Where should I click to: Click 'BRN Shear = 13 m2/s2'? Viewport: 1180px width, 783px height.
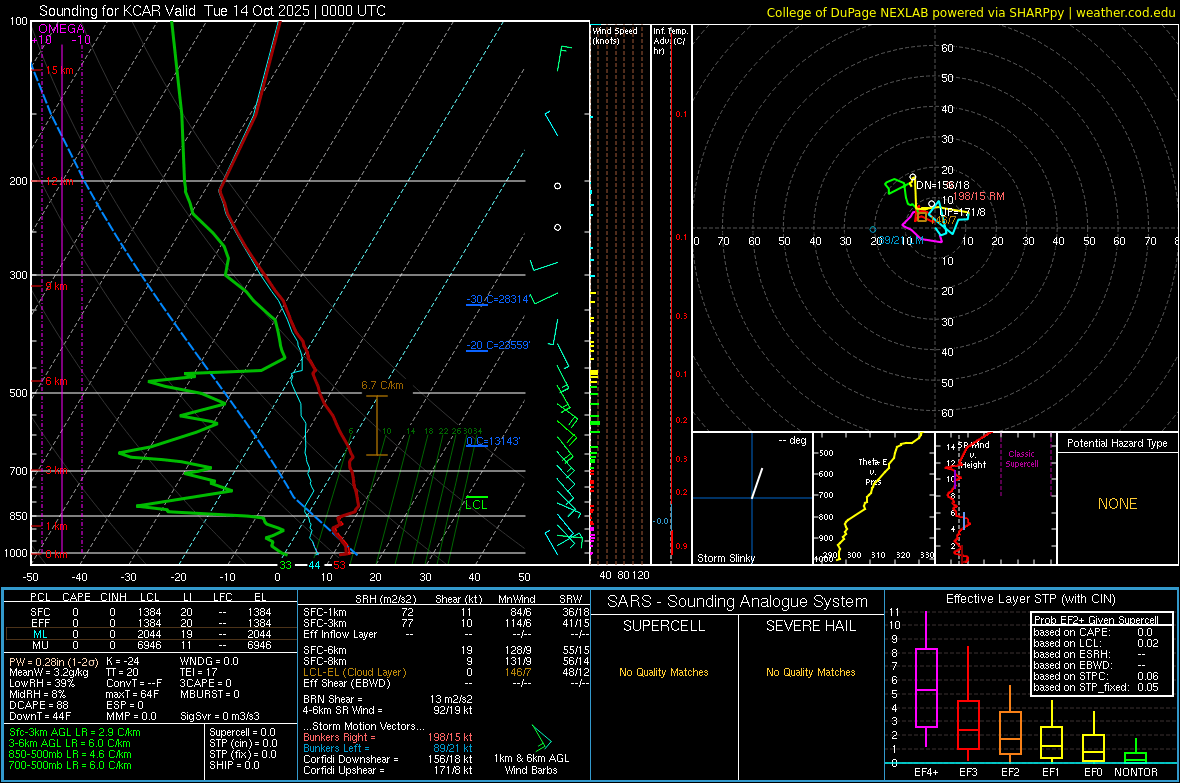tap(388, 699)
